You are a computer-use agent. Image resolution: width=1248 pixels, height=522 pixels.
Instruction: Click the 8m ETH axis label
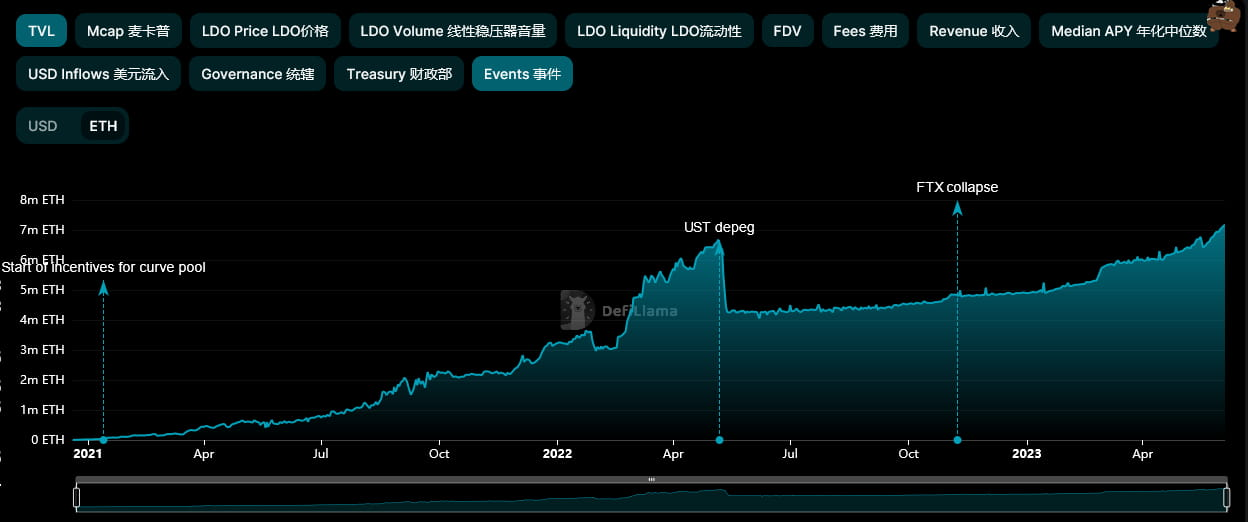coord(42,200)
